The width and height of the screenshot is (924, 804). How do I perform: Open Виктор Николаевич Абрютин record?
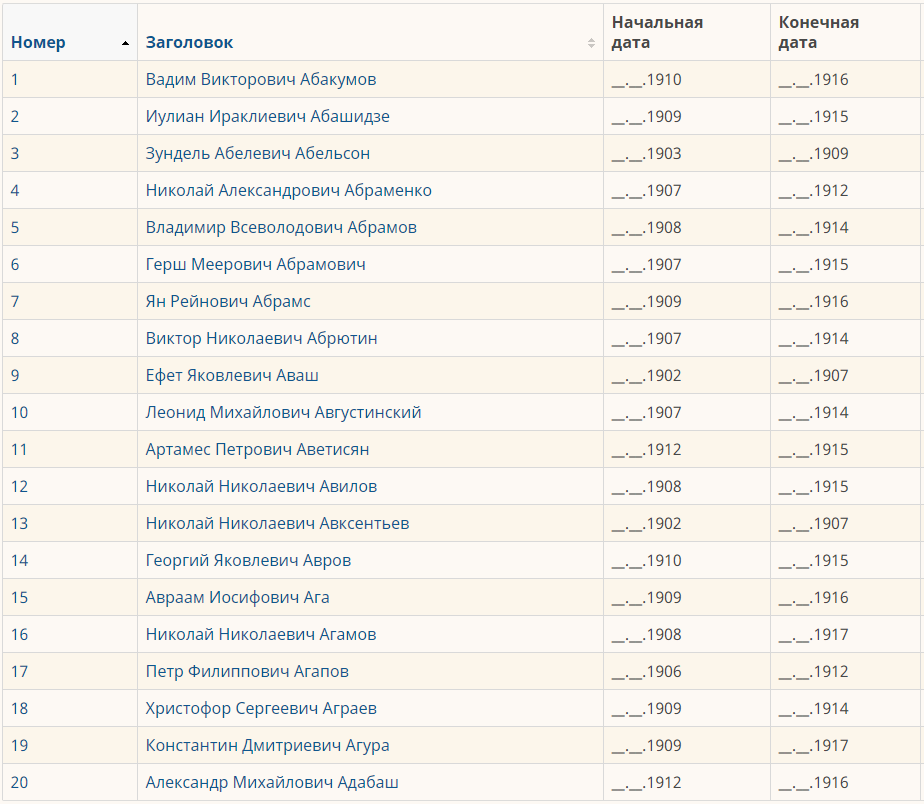point(261,338)
